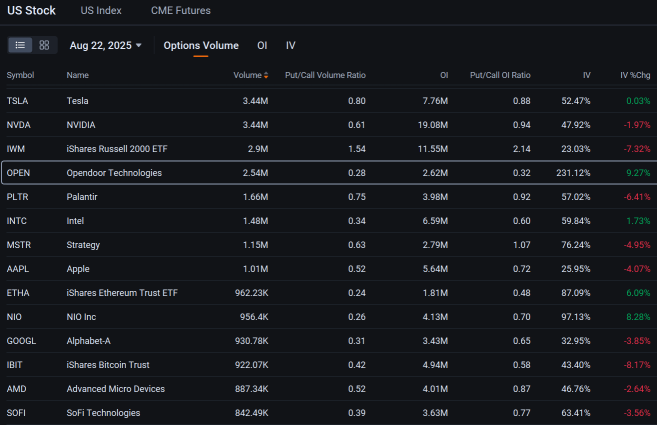
Task: Sort by Put/Call Volume Ratio column
Action: pyautogui.click(x=325, y=75)
